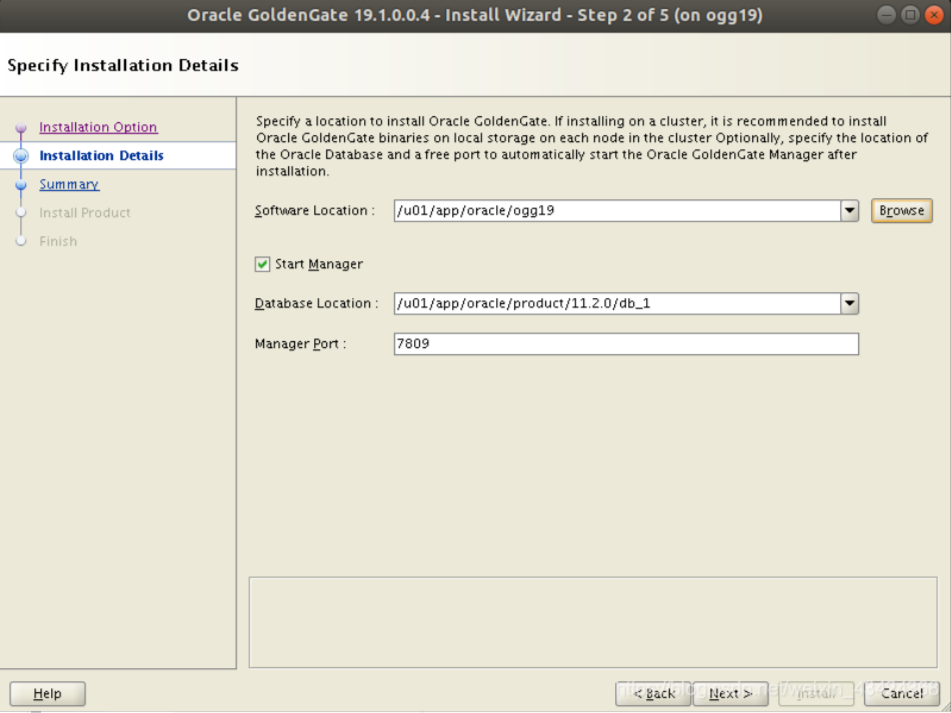The image size is (951, 713).
Task: Expand the Database Location dropdown arrow
Action: (850, 304)
